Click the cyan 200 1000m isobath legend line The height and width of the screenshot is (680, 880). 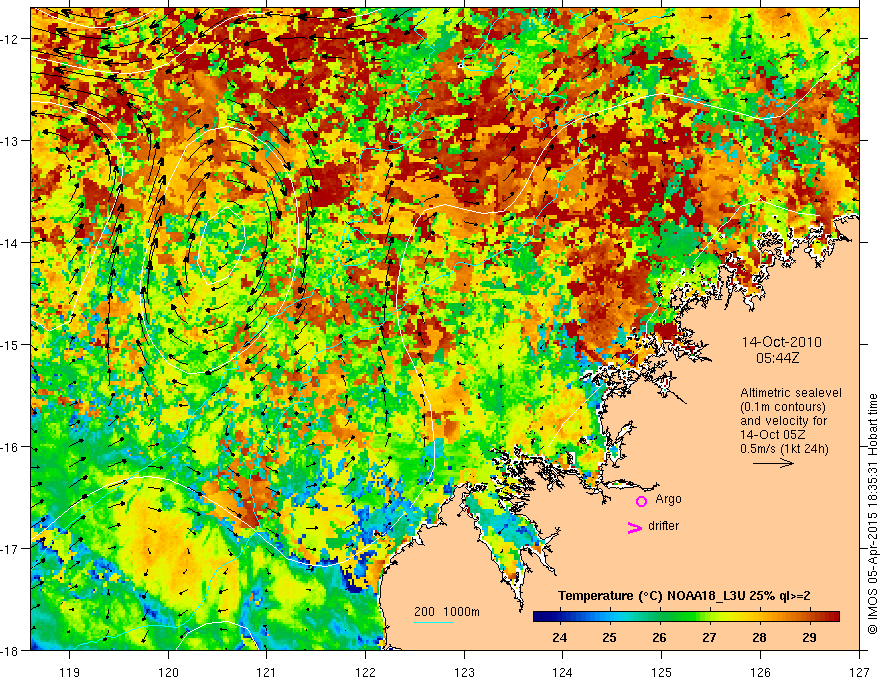(434, 622)
